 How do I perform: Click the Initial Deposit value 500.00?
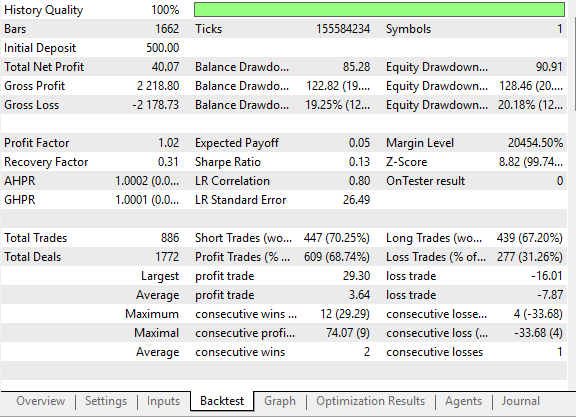click(x=163, y=48)
